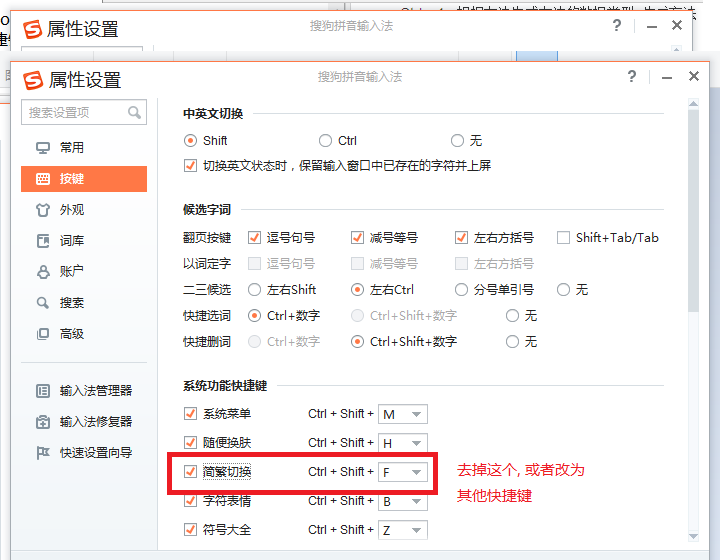
Task: Toggle the 字符表情 shortcut checkbox
Action: [190, 501]
